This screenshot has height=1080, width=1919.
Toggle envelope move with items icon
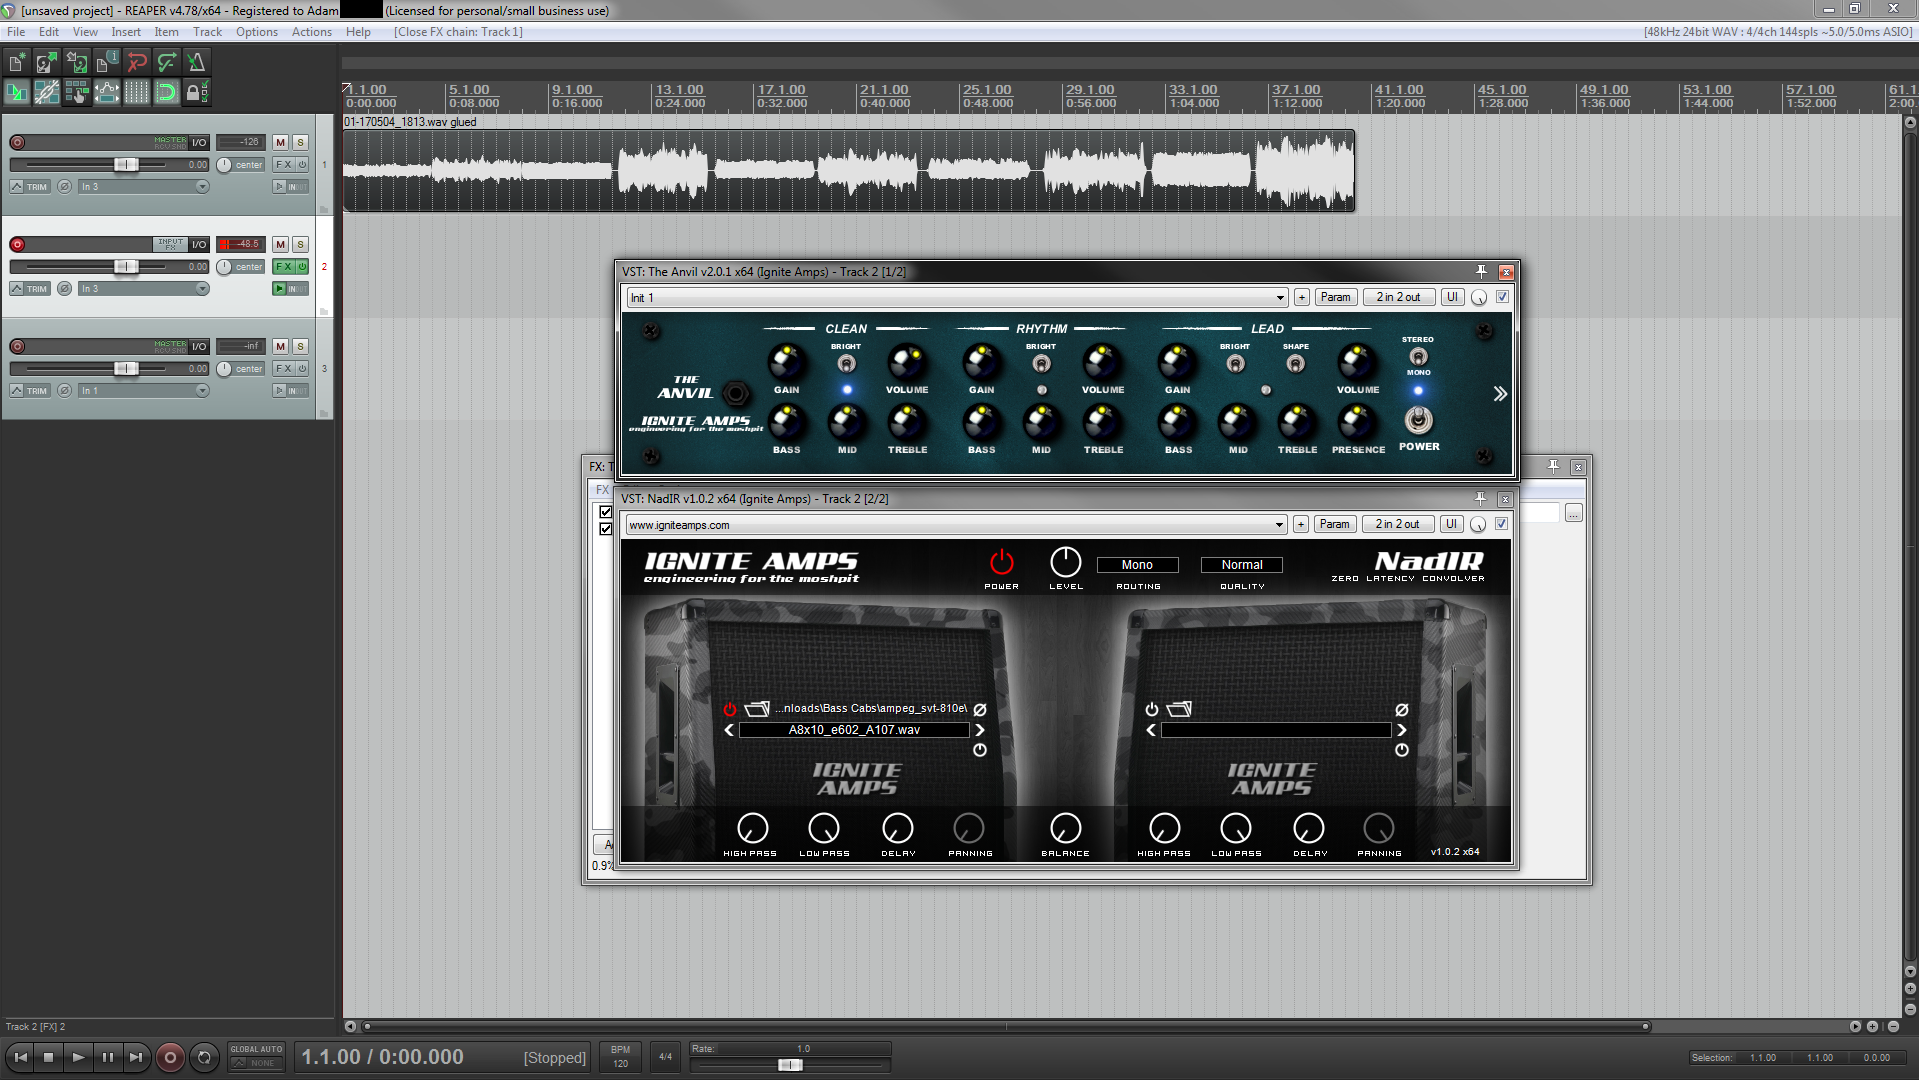coord(106,92)
